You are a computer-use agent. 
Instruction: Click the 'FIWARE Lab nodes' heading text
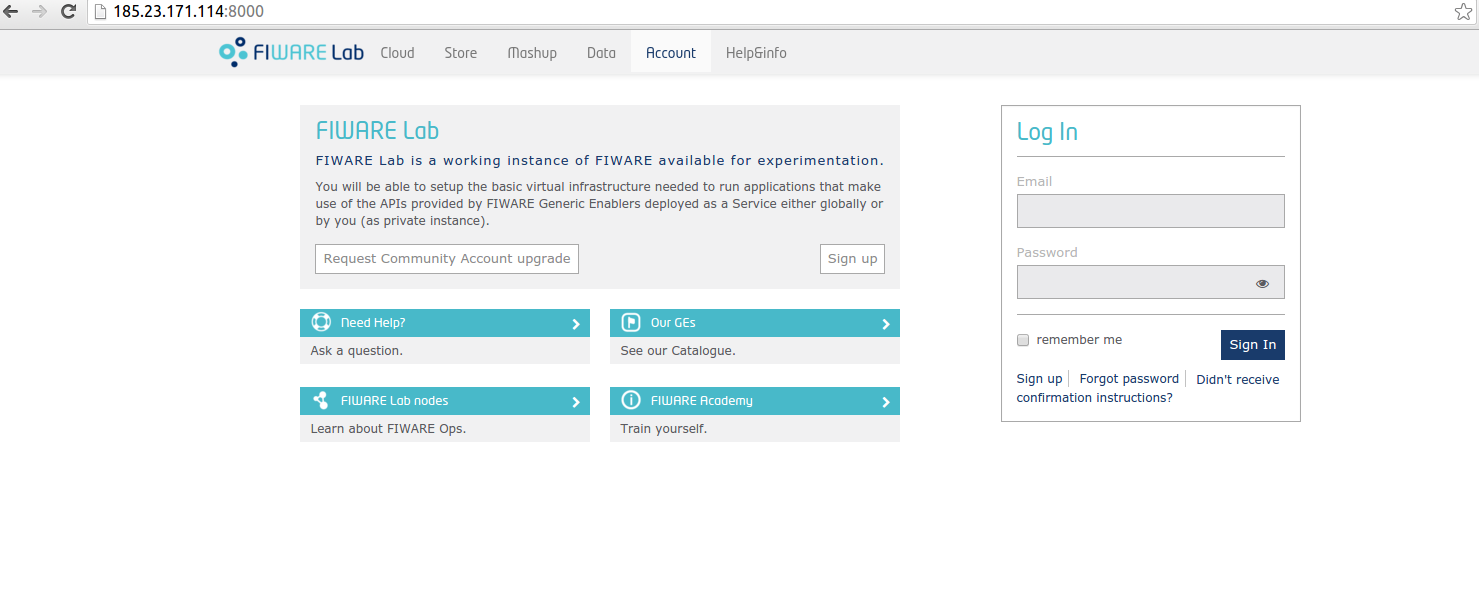tap(395, 401)
